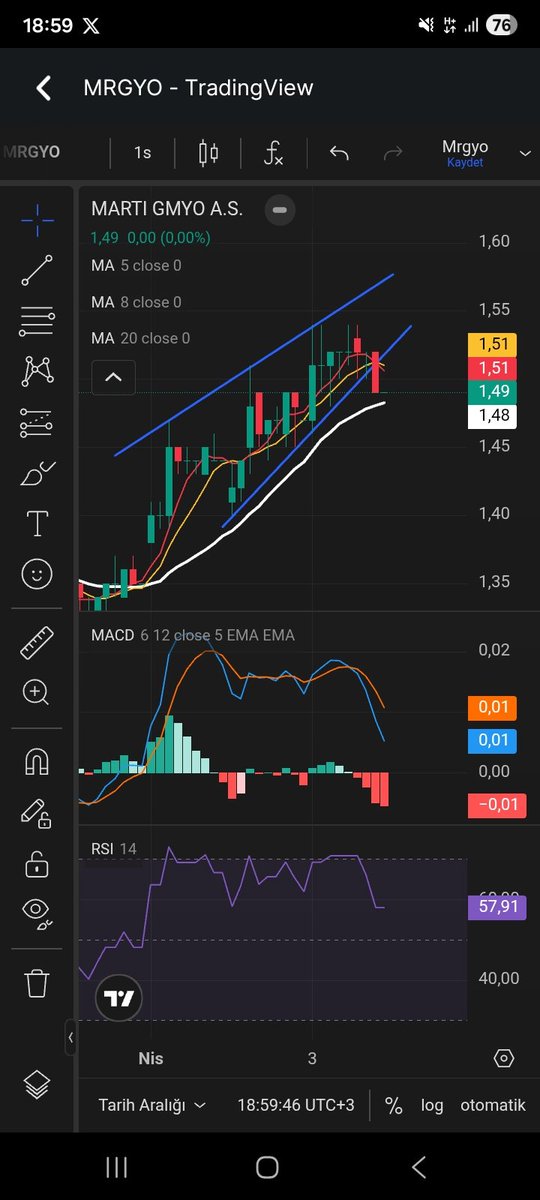
Task: Toggle lock all drawings padlock
Action: 37,863
